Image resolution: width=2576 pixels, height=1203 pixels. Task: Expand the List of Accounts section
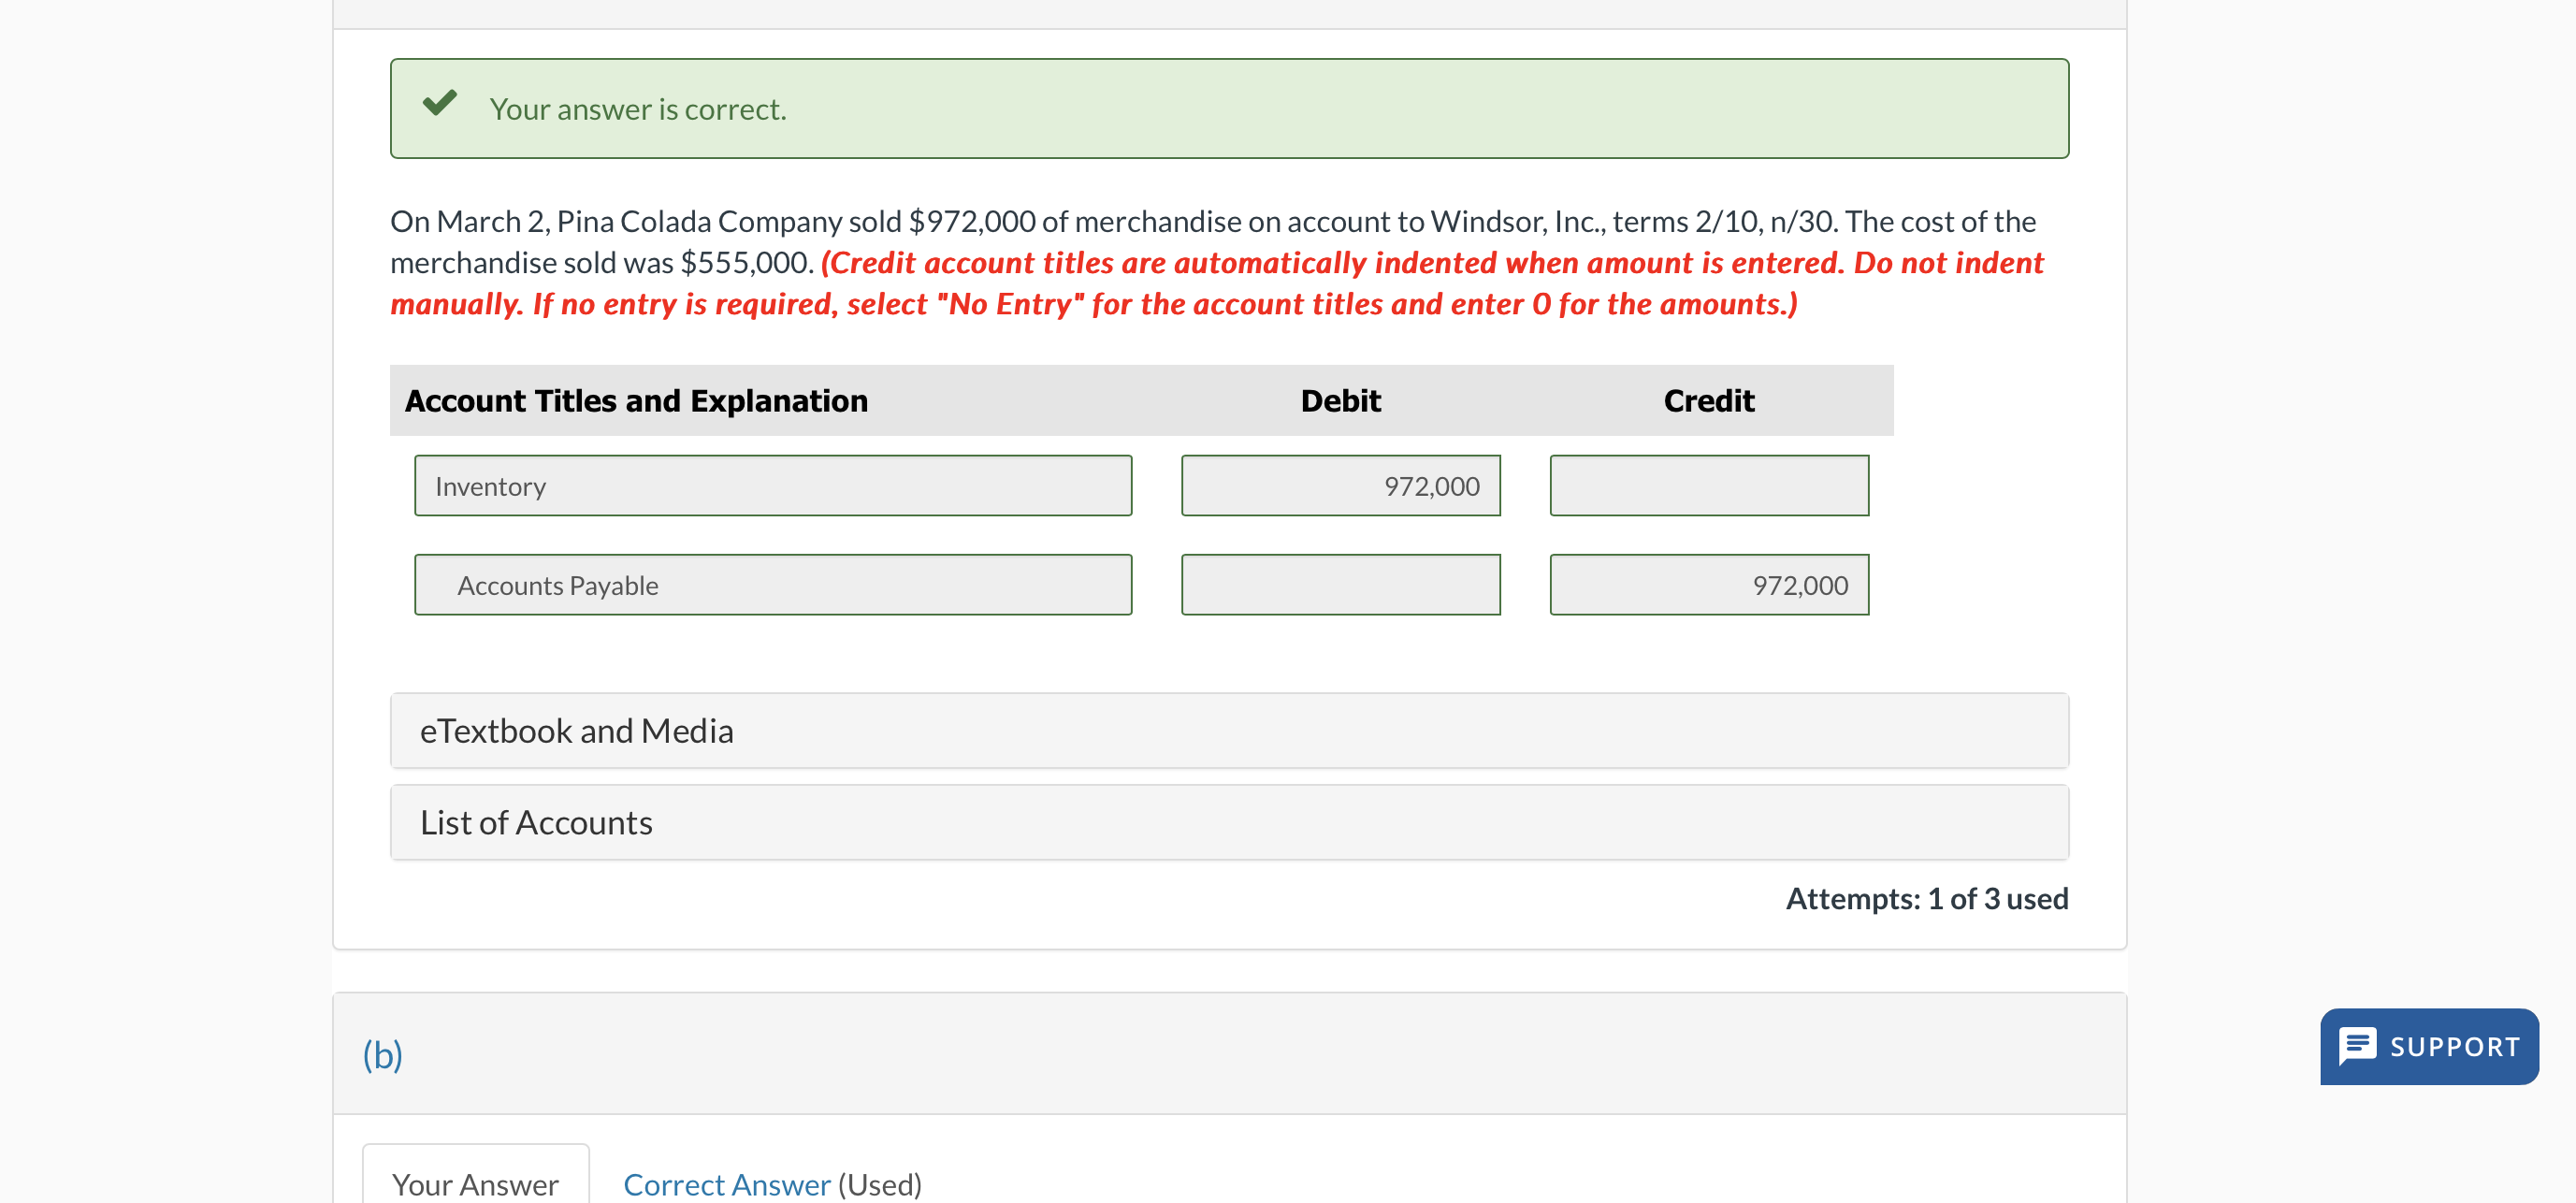pos(1228,822)
